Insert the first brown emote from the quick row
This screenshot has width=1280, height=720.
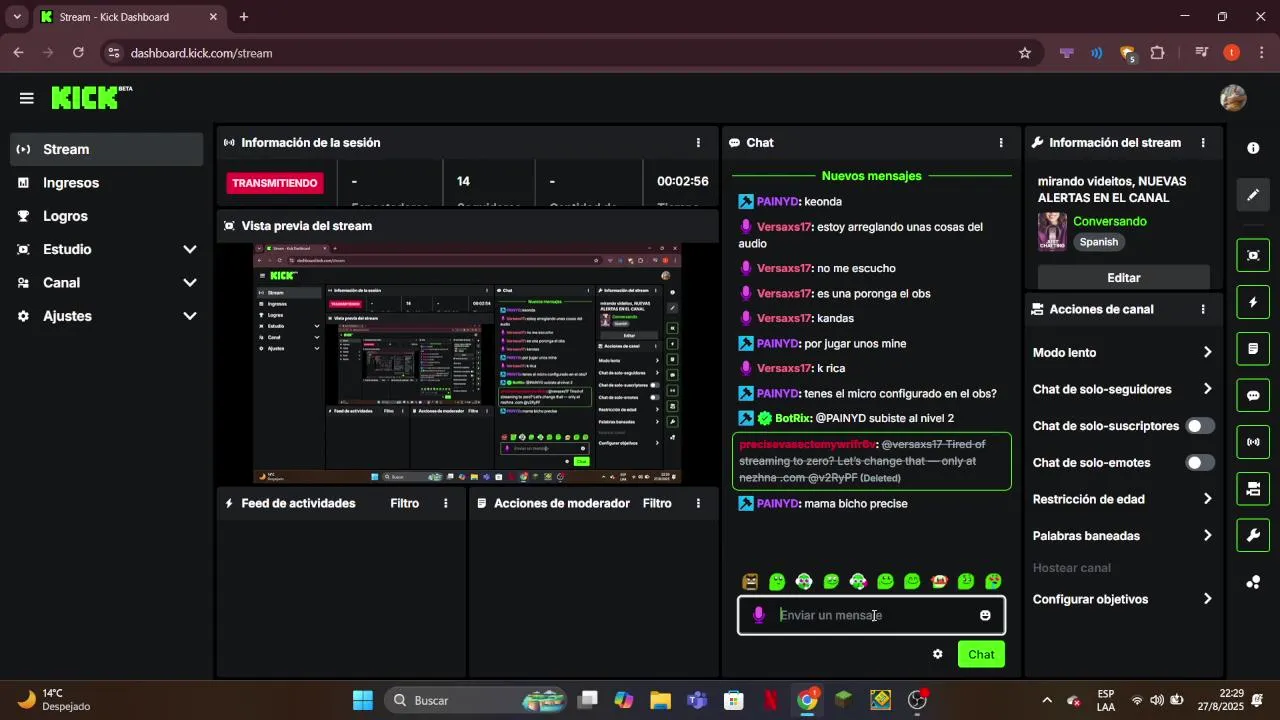point(750,582)
